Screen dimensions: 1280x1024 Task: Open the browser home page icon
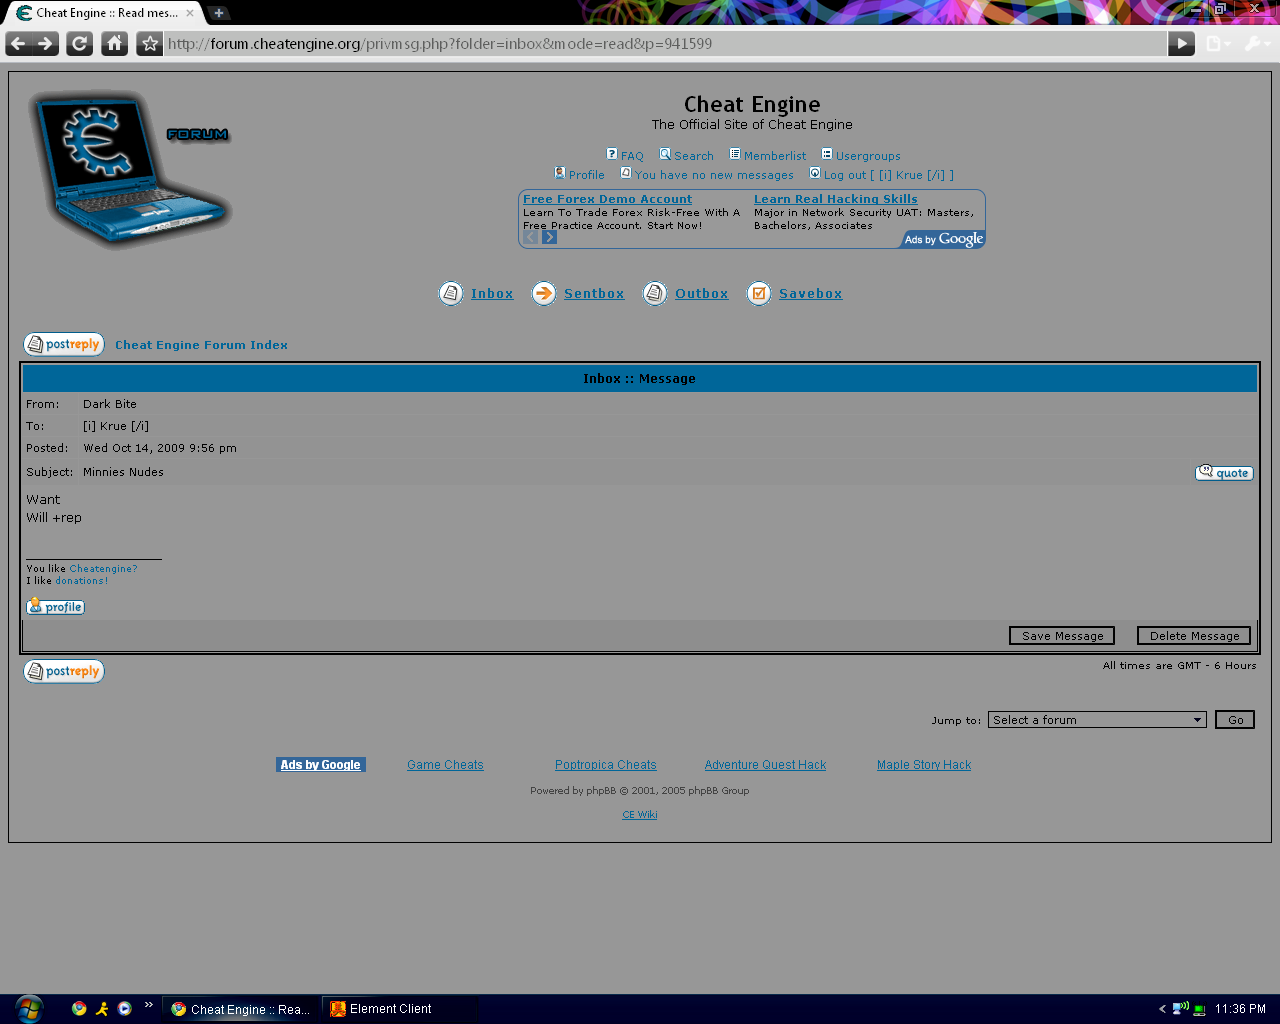tap(115, 44)
